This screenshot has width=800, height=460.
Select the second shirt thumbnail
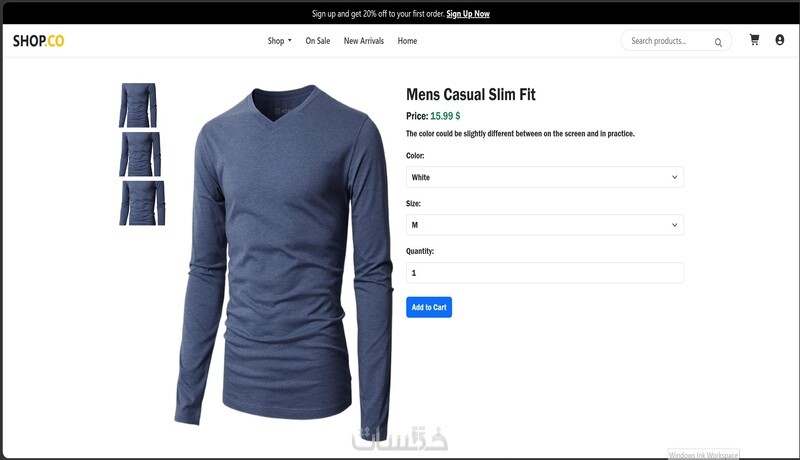pyautogui.click(x=140, y=154)
